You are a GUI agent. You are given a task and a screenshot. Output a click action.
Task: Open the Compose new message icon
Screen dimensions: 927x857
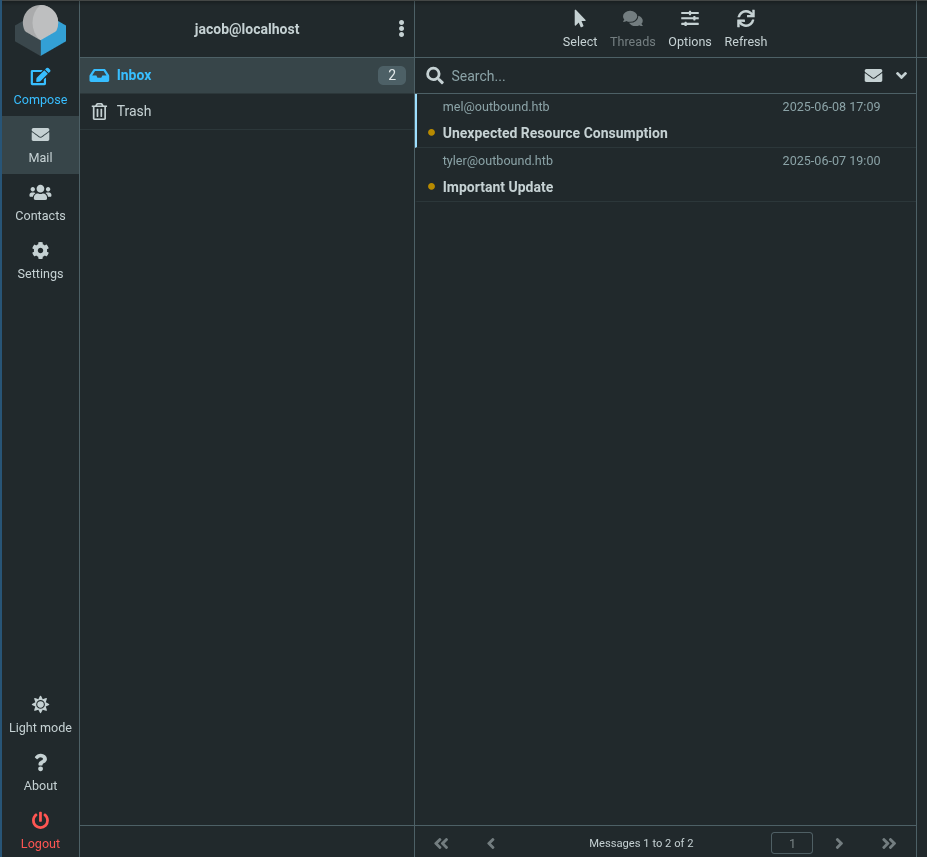click(40, 78)
